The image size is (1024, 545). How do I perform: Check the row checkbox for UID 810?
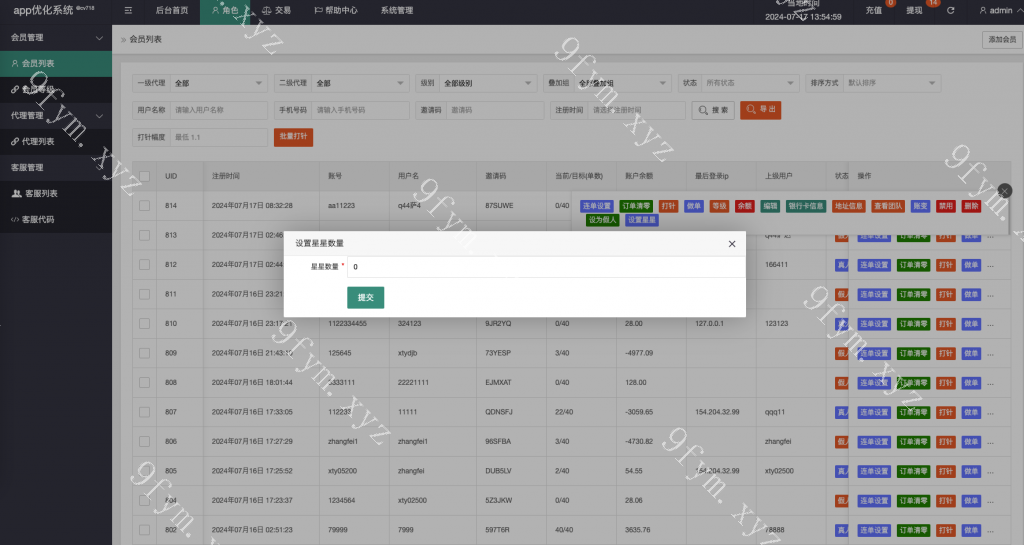(144, 324)
